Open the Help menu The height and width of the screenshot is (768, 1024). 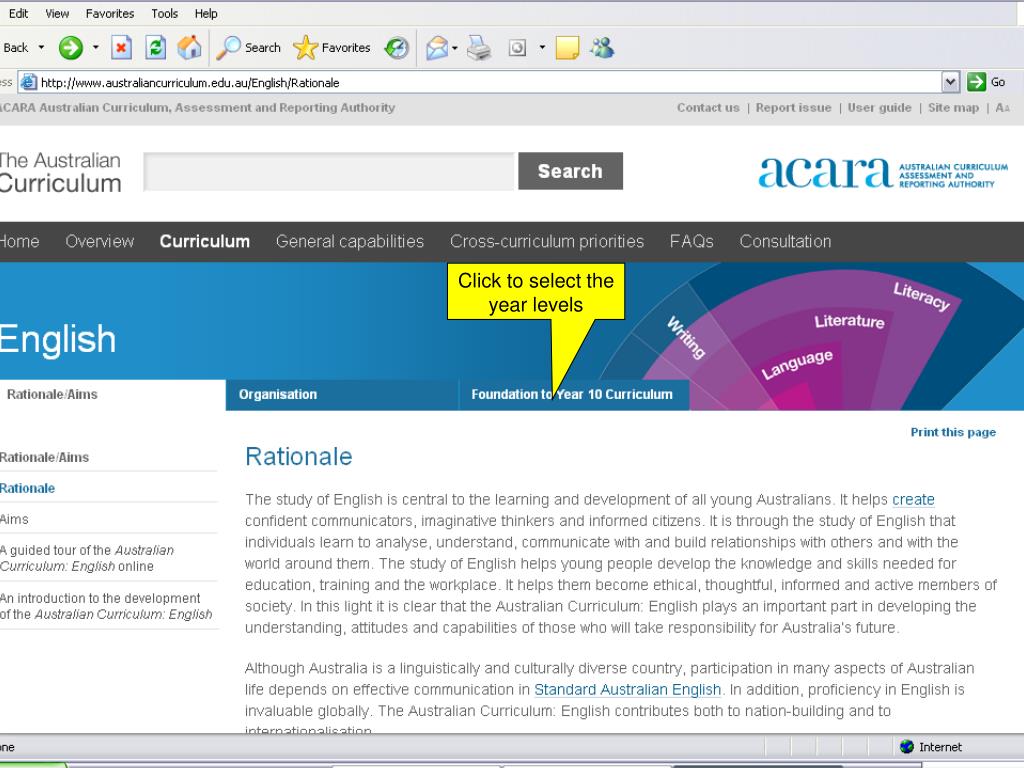[x=206, y=13]
